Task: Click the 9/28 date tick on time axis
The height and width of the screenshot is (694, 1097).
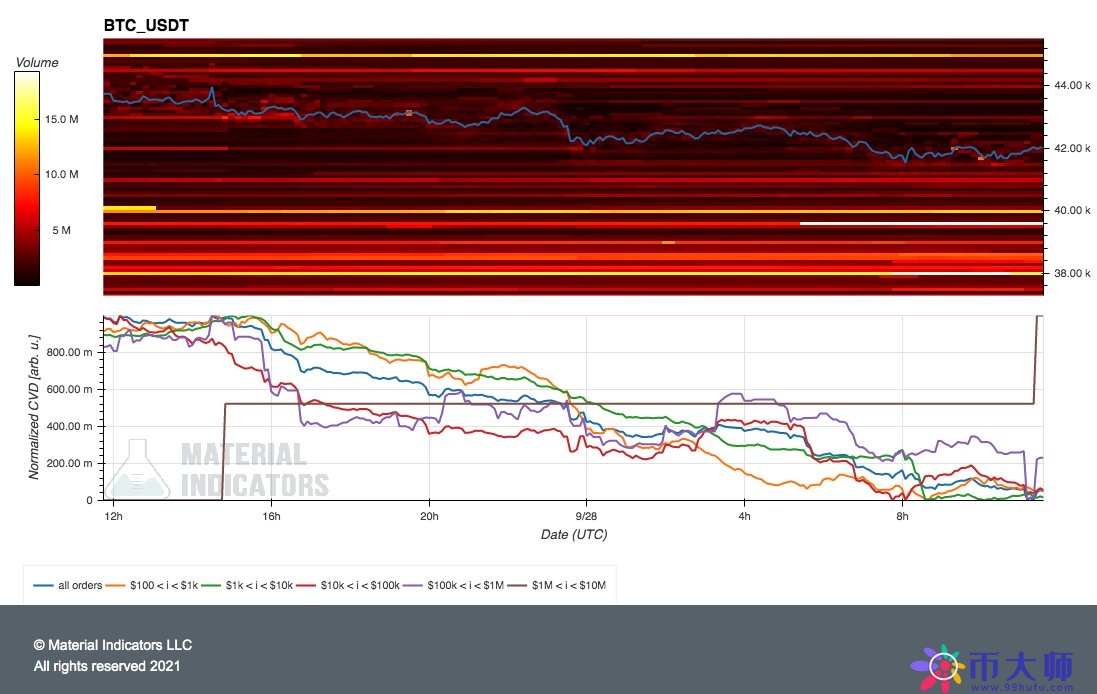Action: tap(585, 516)
